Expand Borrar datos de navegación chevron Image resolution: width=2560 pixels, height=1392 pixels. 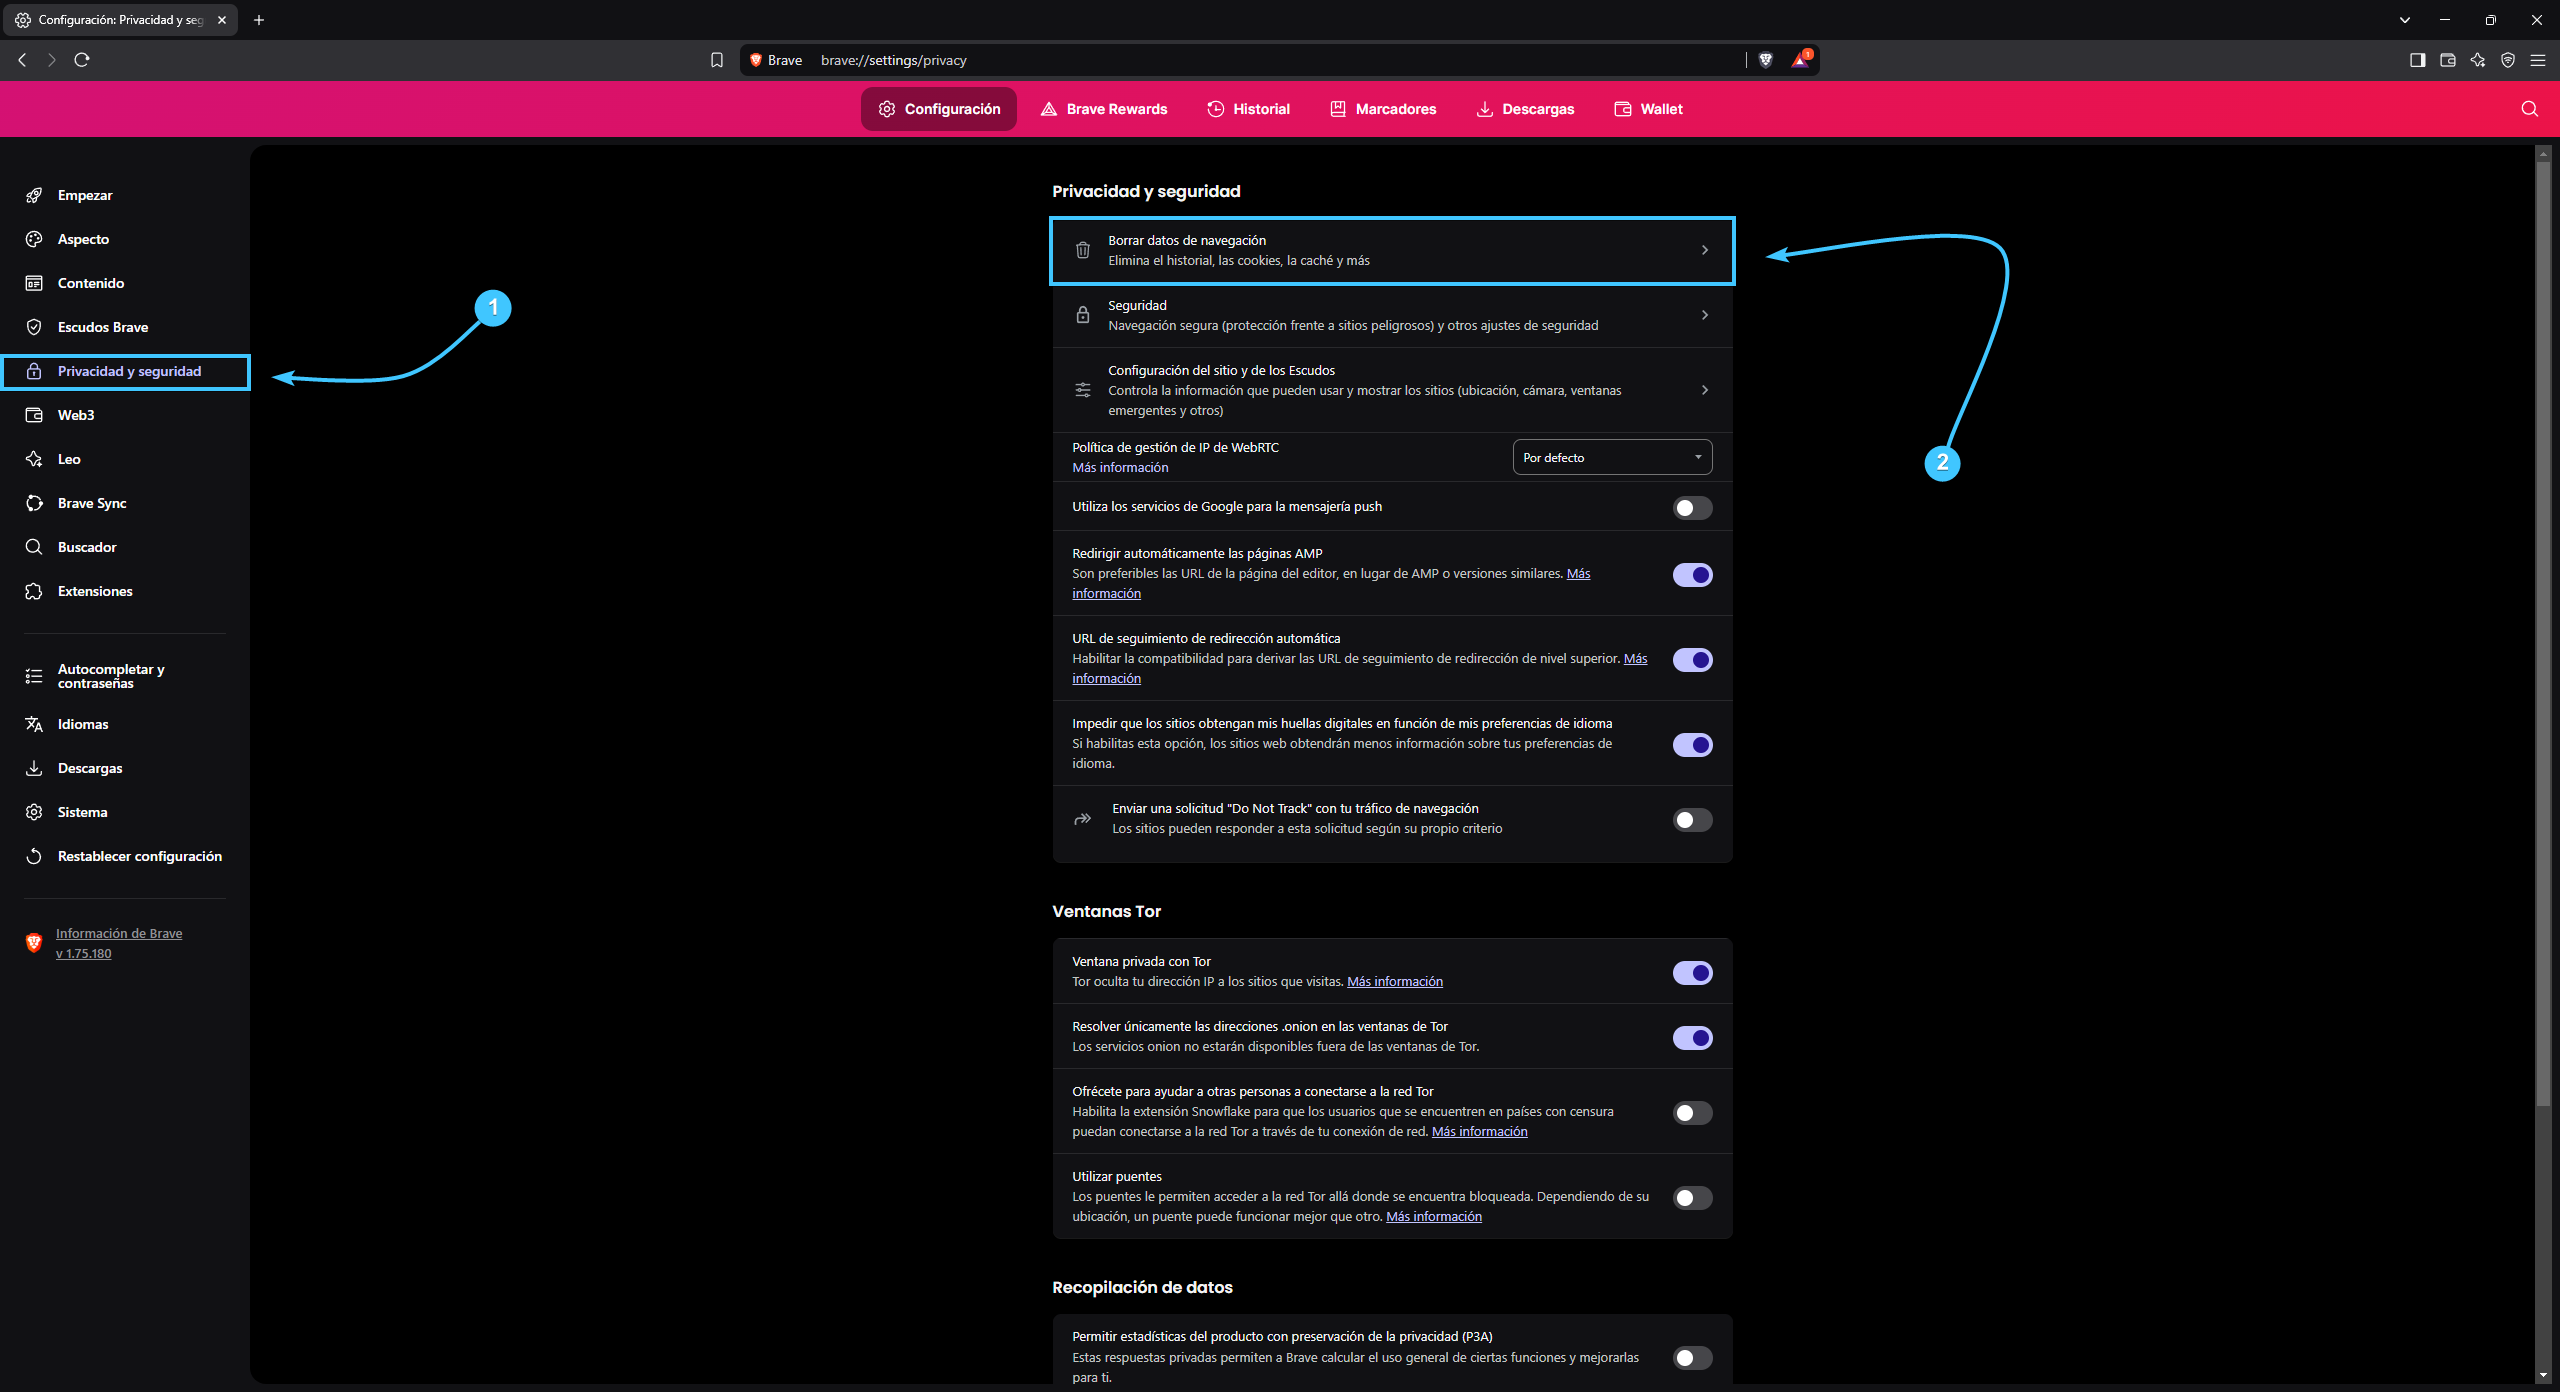(x=1705, y=250)
